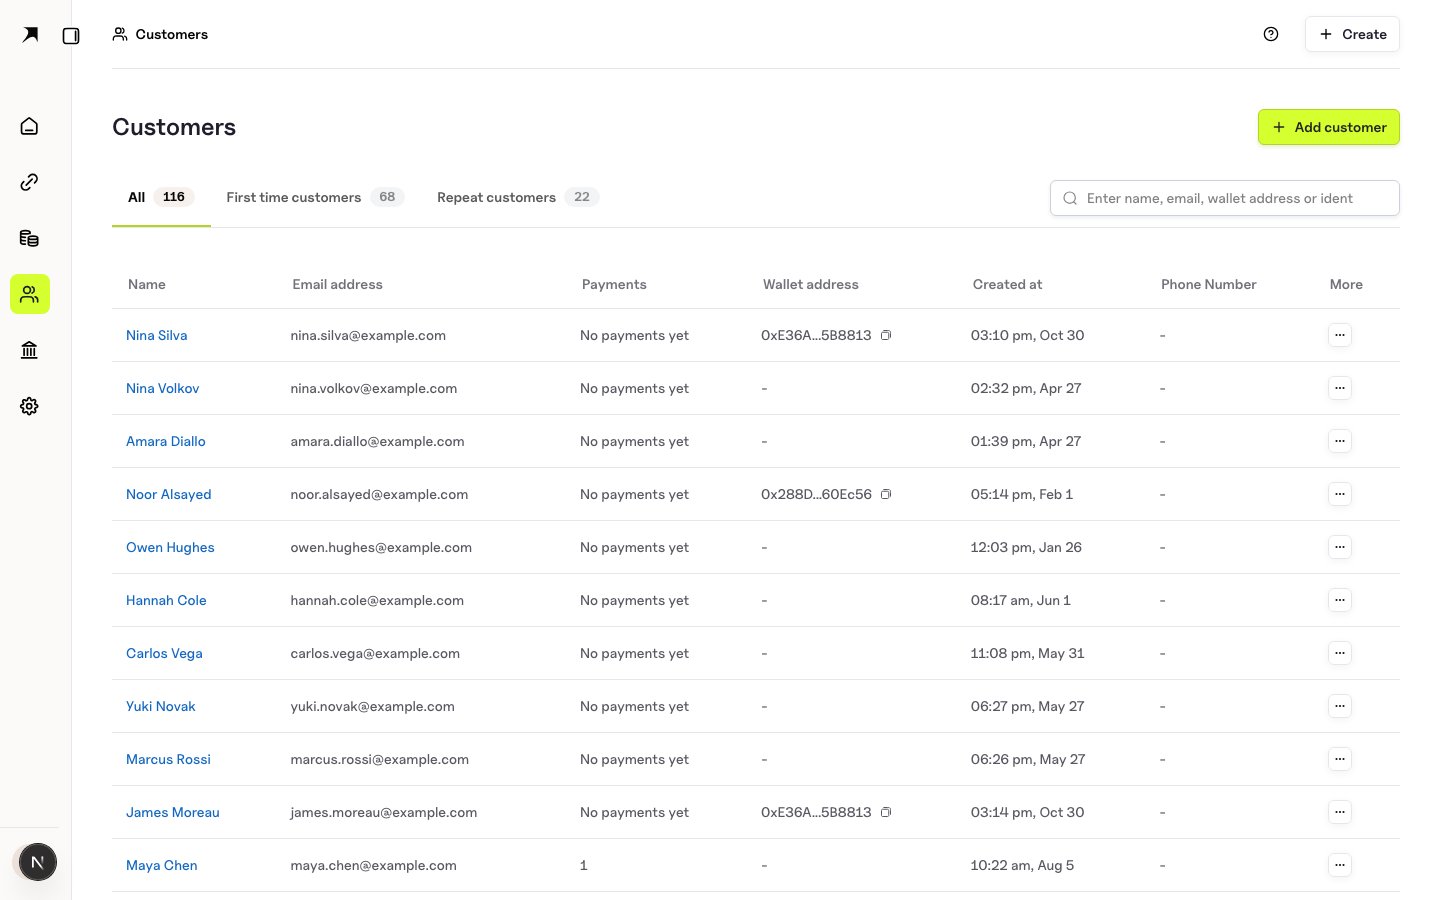Click the 0x288D...60Ec56 wallet address

816,494
